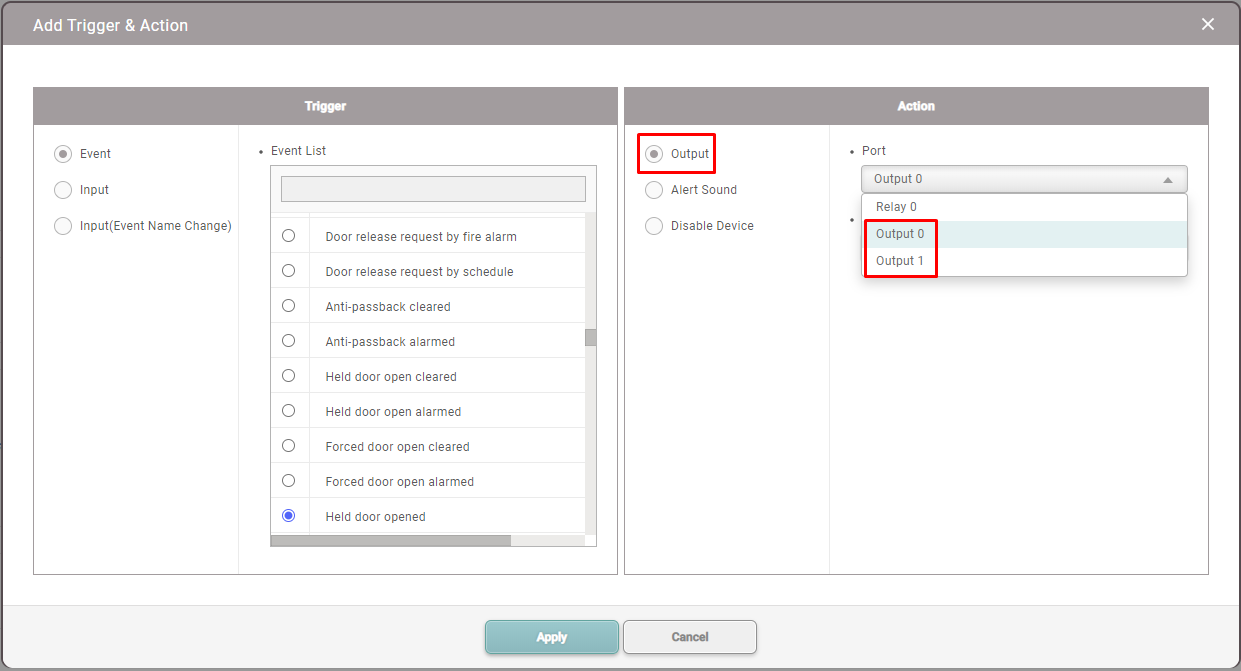Select the Event trigger radio button

tap(63, 154)
